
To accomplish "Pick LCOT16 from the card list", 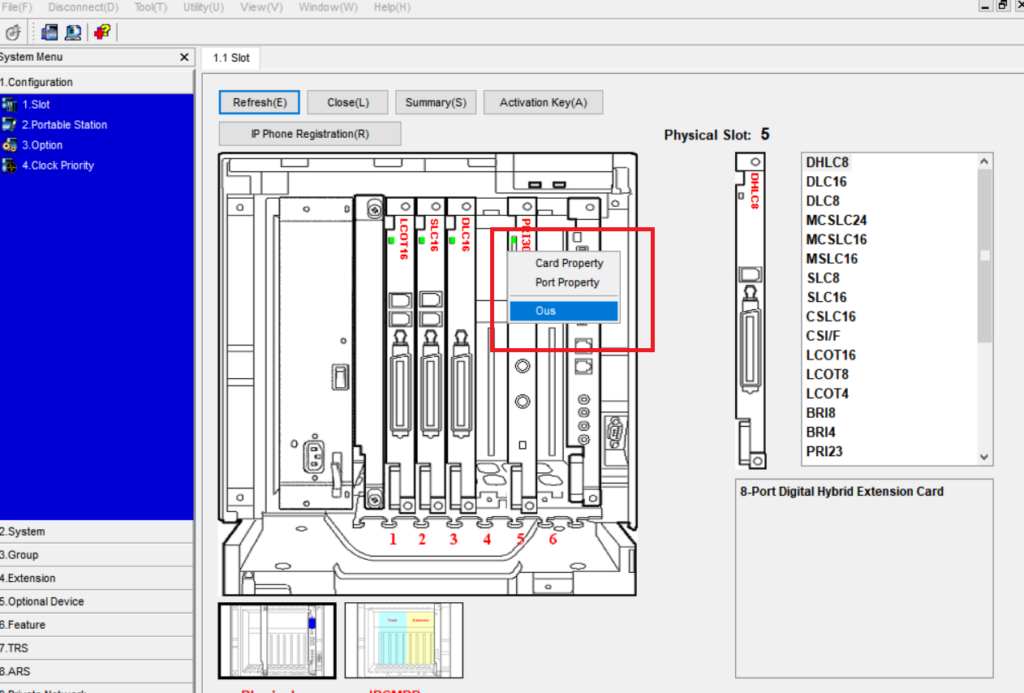I will pyautogui.click(x=830, y=355).
